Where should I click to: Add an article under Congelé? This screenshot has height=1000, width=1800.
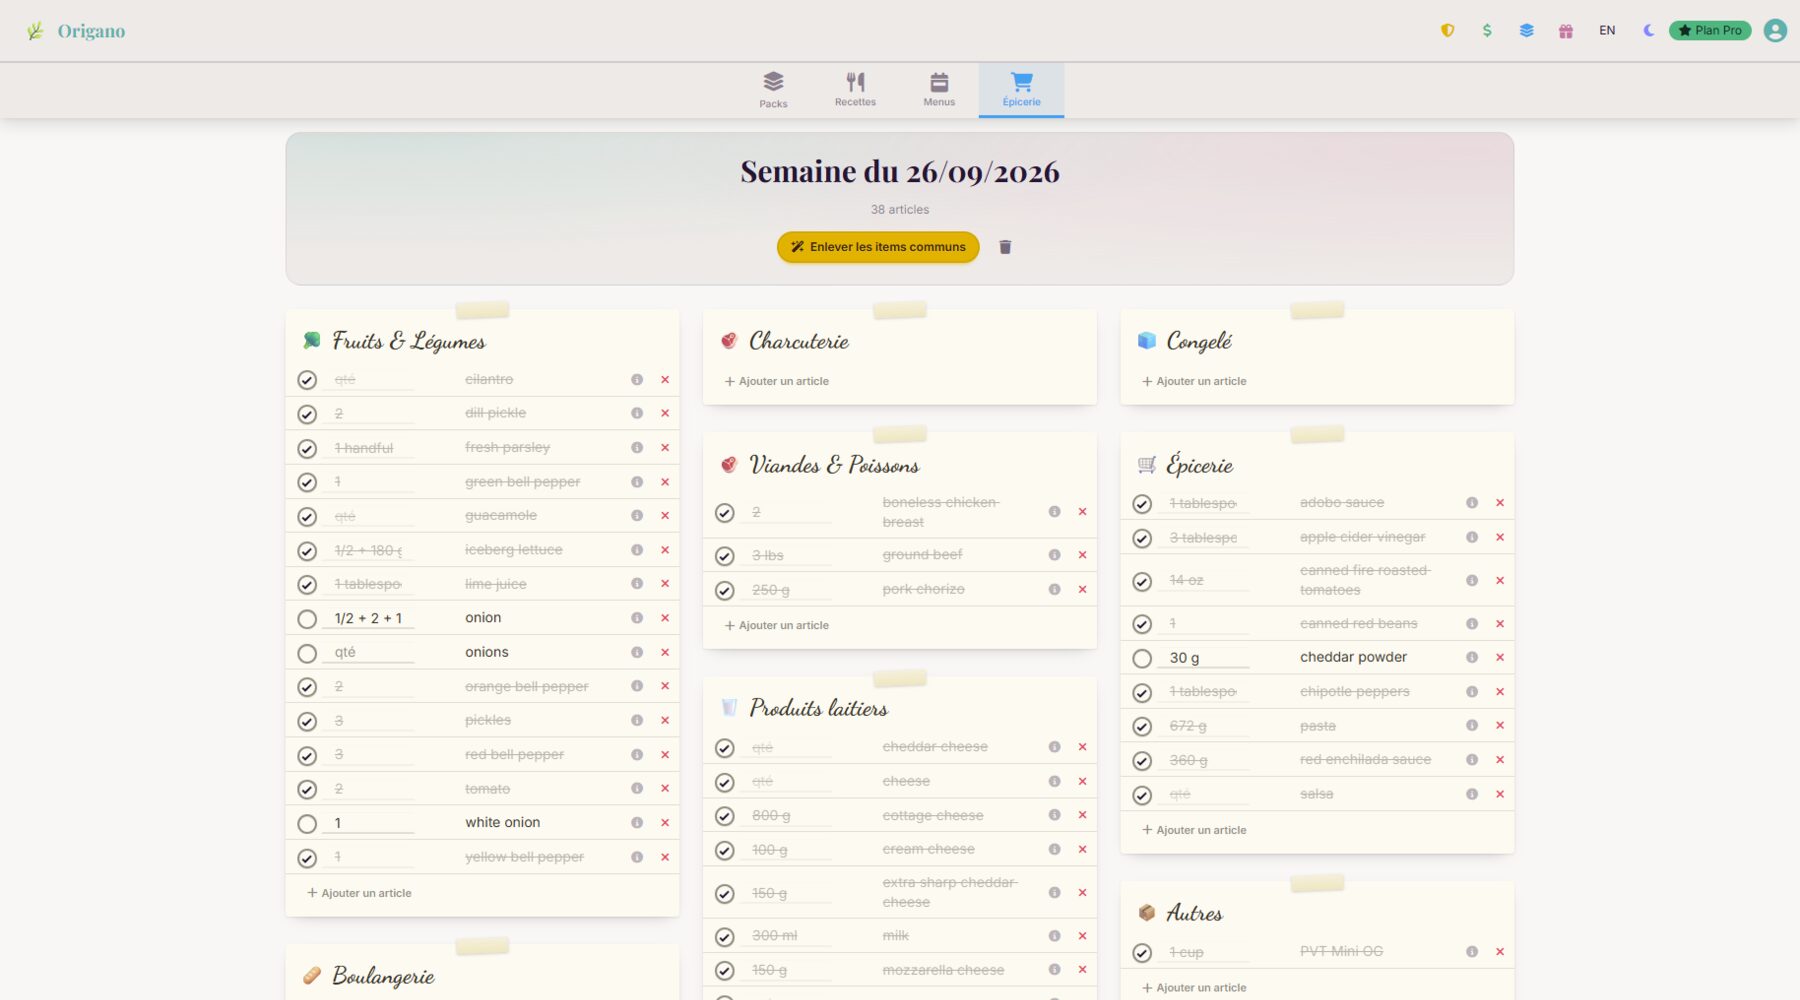(x=1194, y=381)
